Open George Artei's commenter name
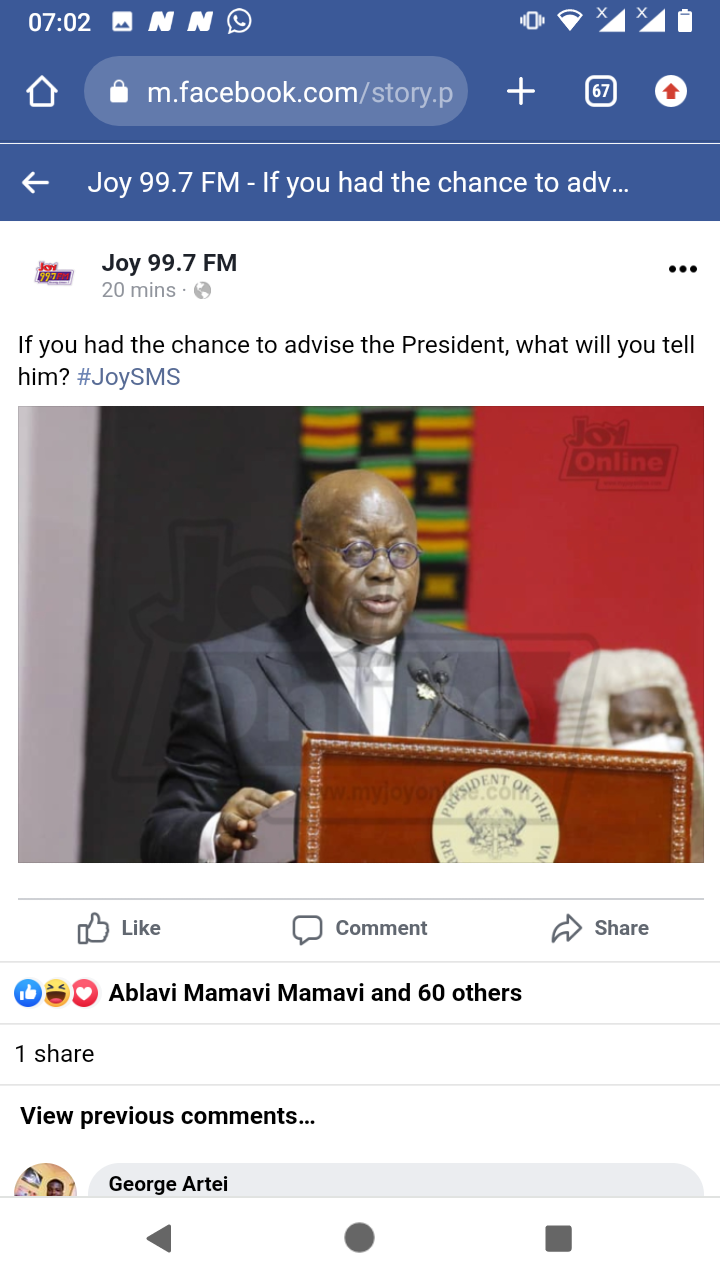 point(168,1184)
